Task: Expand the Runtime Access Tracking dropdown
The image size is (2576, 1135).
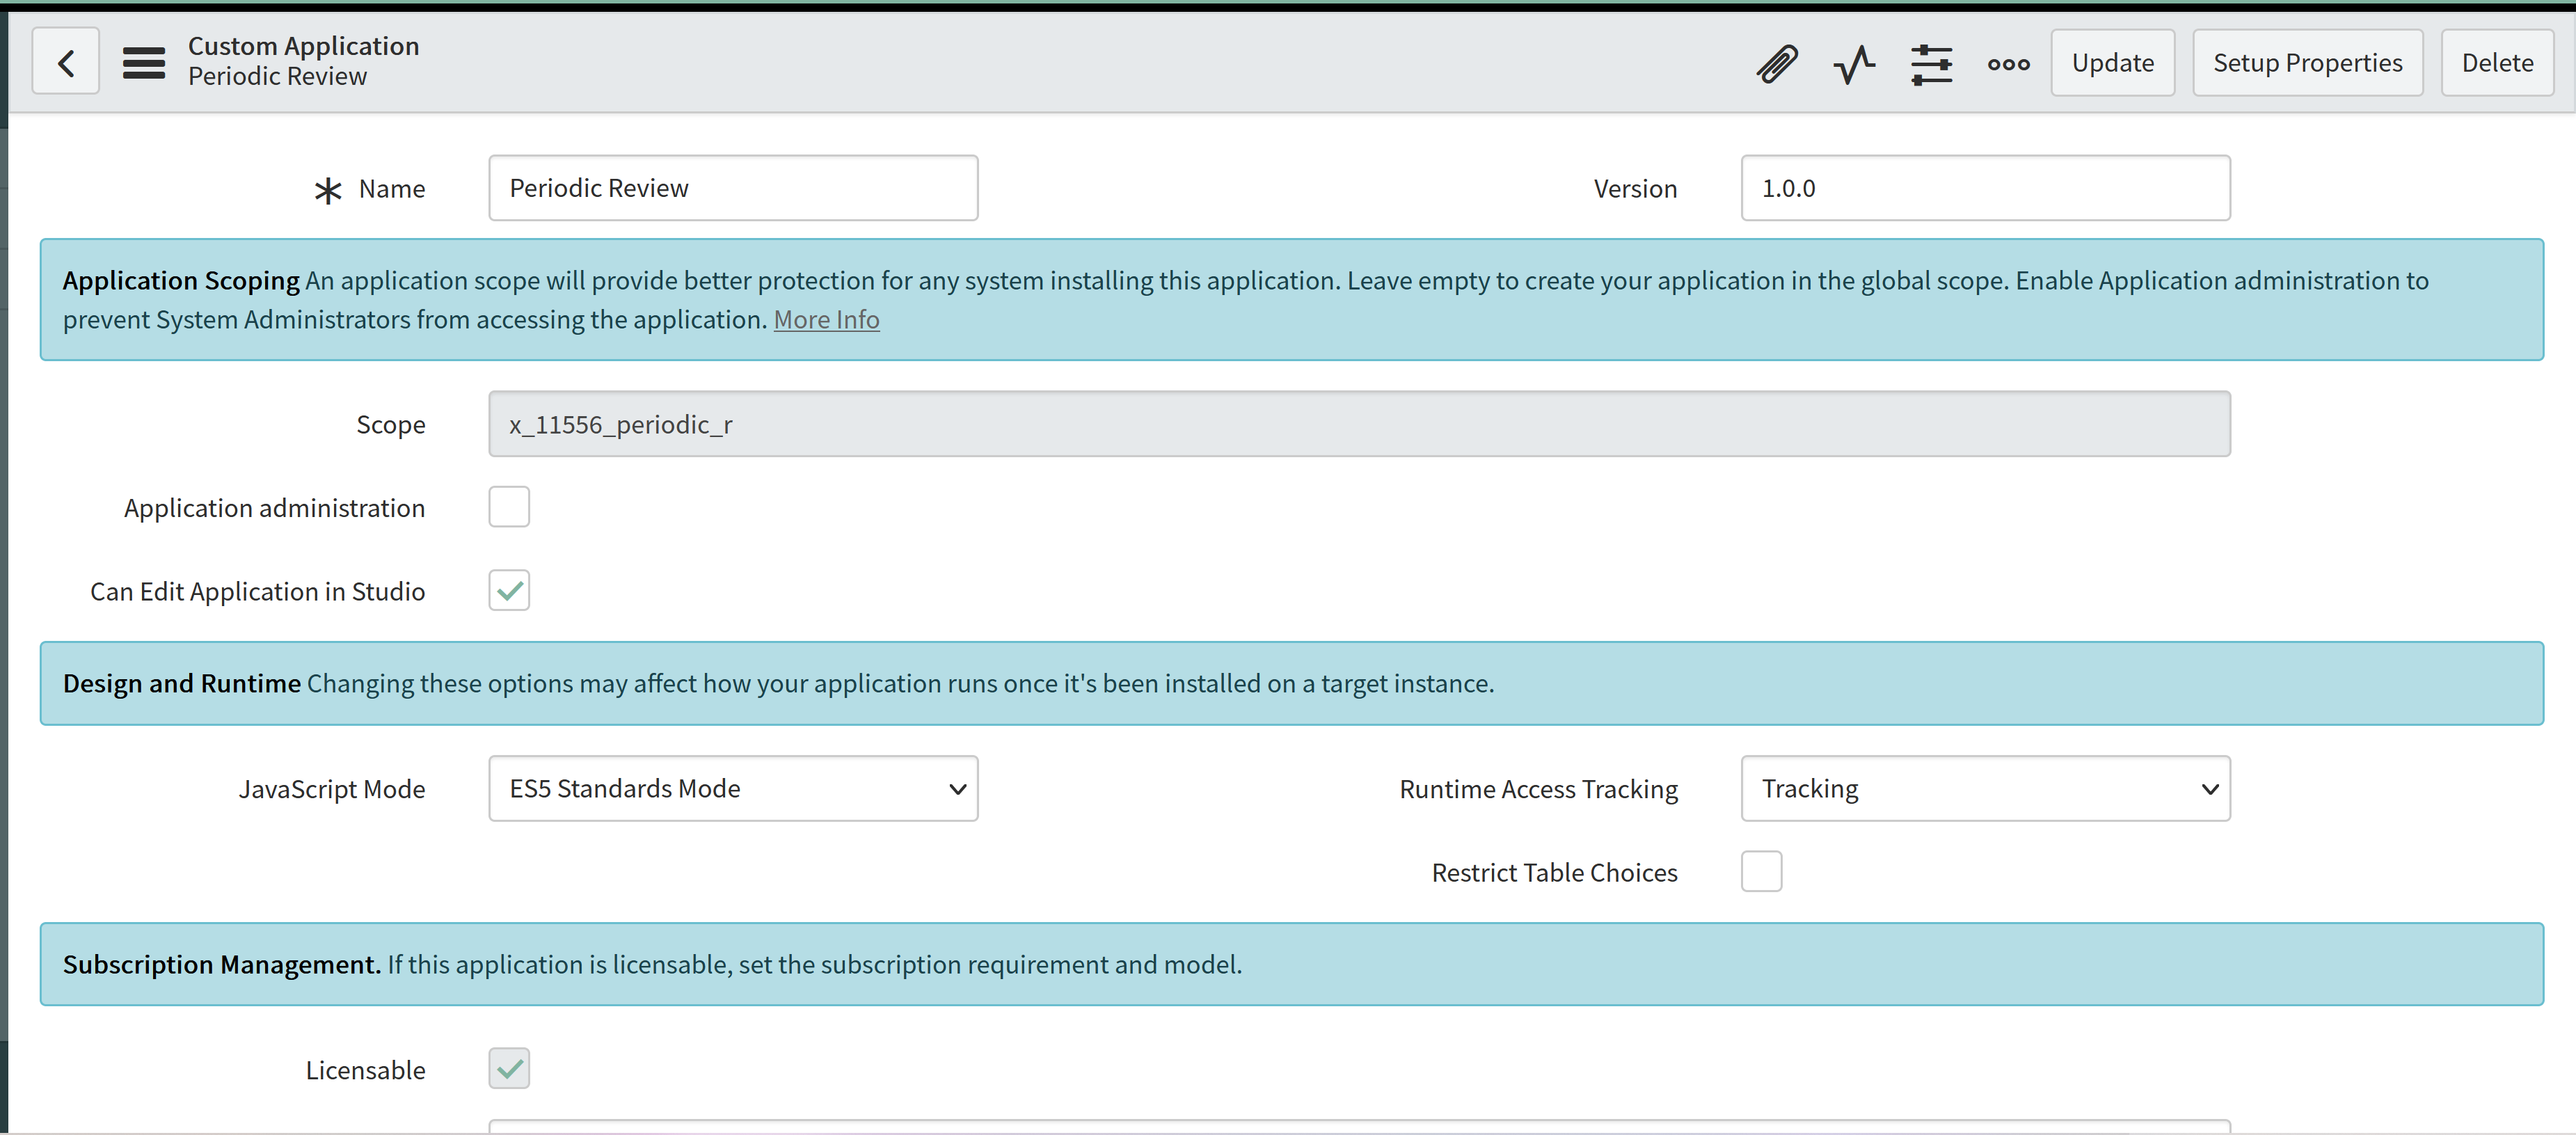Action: click(x=1985, y=788)
